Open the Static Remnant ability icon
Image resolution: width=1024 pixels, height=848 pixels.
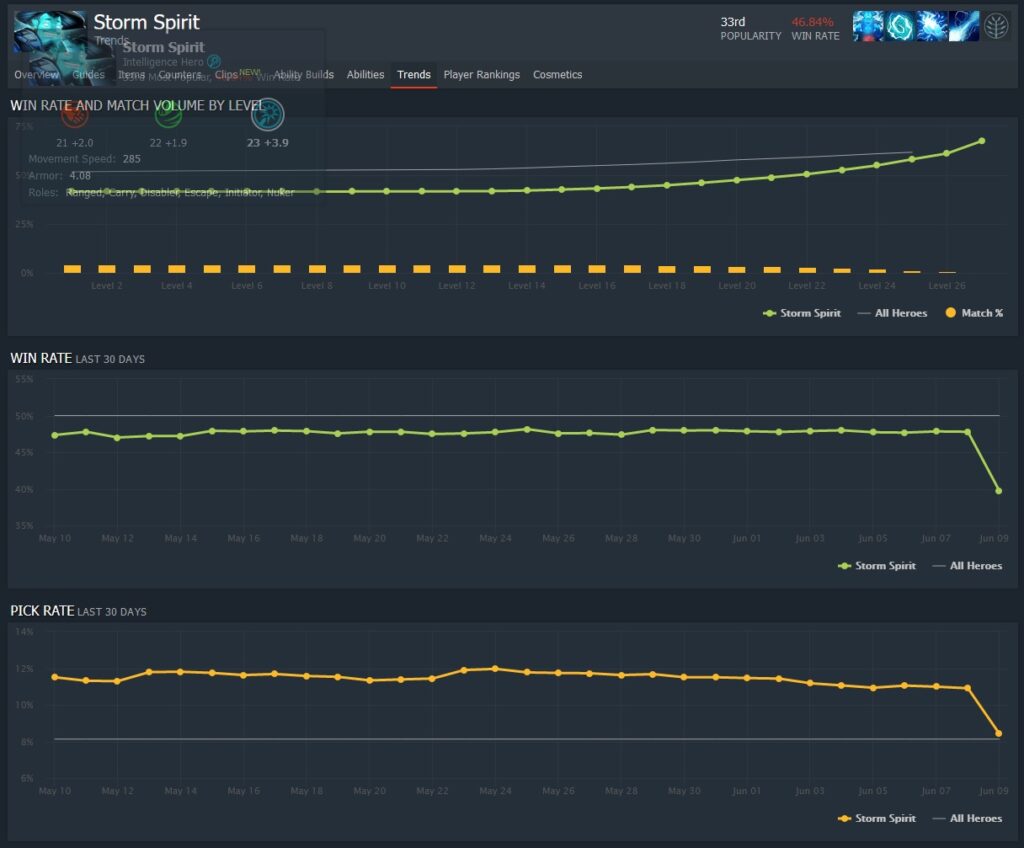coord(868,26)
